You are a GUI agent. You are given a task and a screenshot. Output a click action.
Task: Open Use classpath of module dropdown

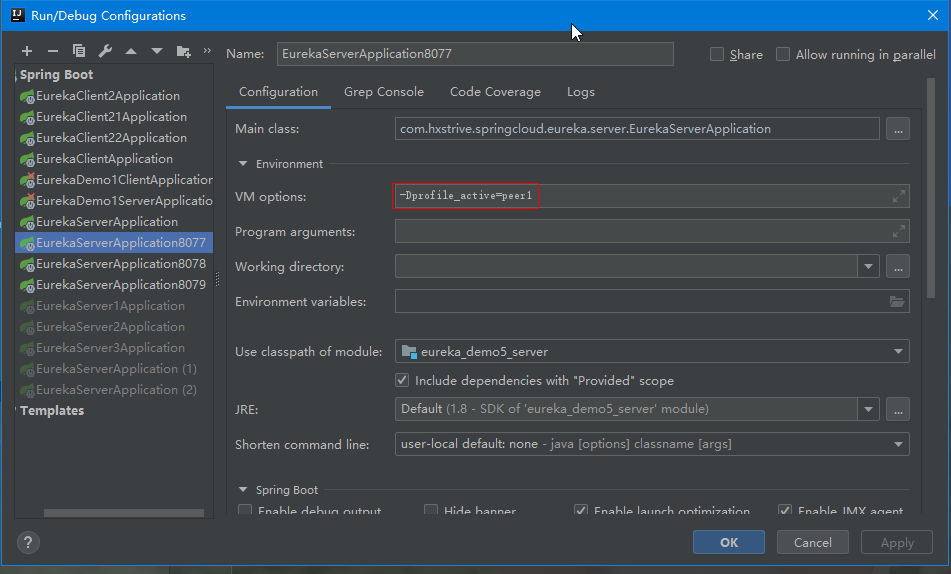coord(898,352)
